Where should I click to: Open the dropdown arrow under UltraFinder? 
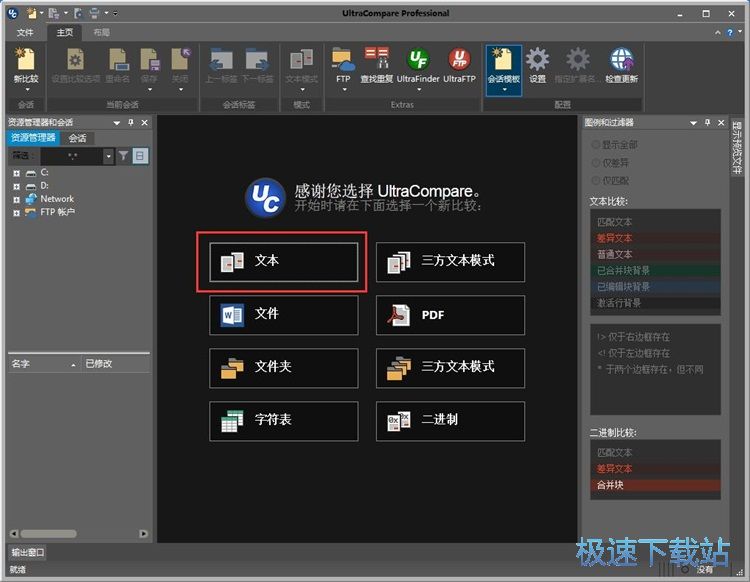[x=419, y=89]
